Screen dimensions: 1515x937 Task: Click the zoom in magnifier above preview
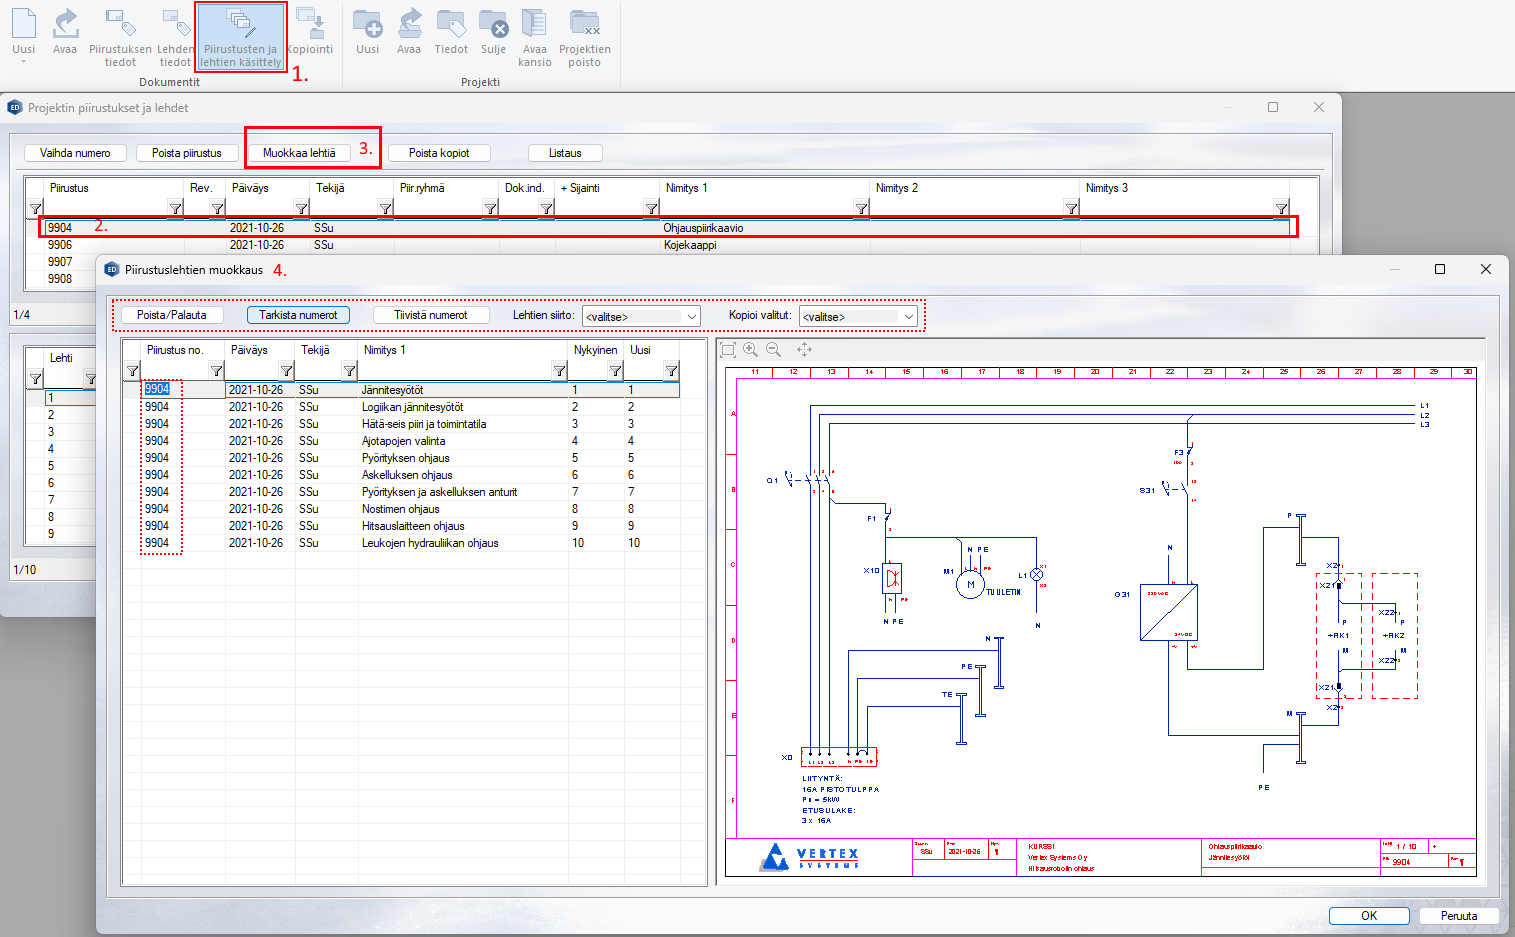click(750, 350)
